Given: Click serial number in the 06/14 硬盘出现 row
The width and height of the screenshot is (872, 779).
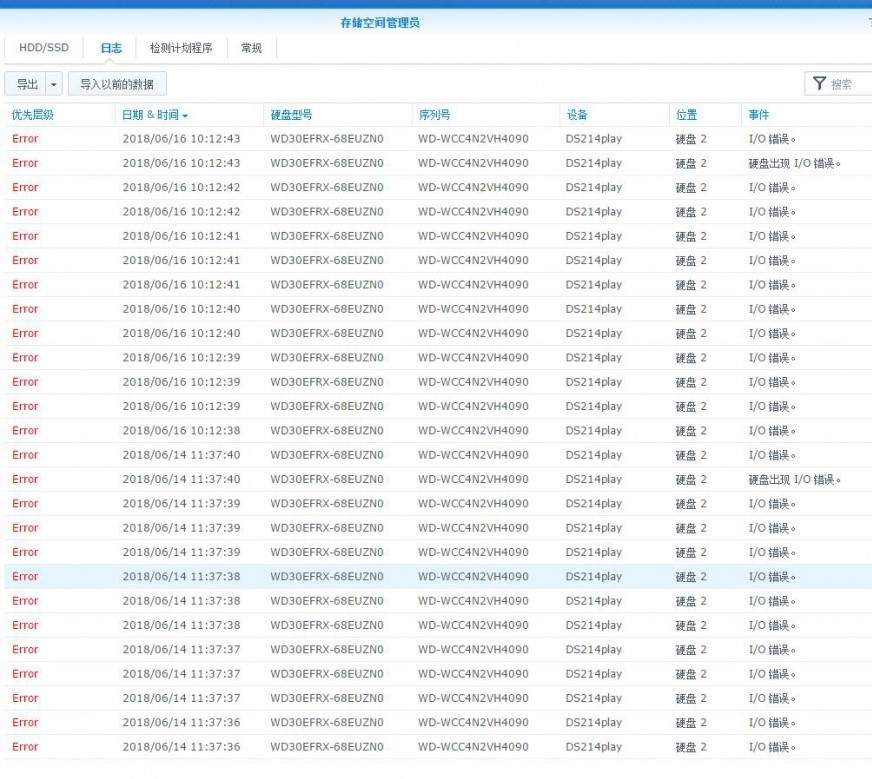Looking at the screenshot, I should coord(473,479).
